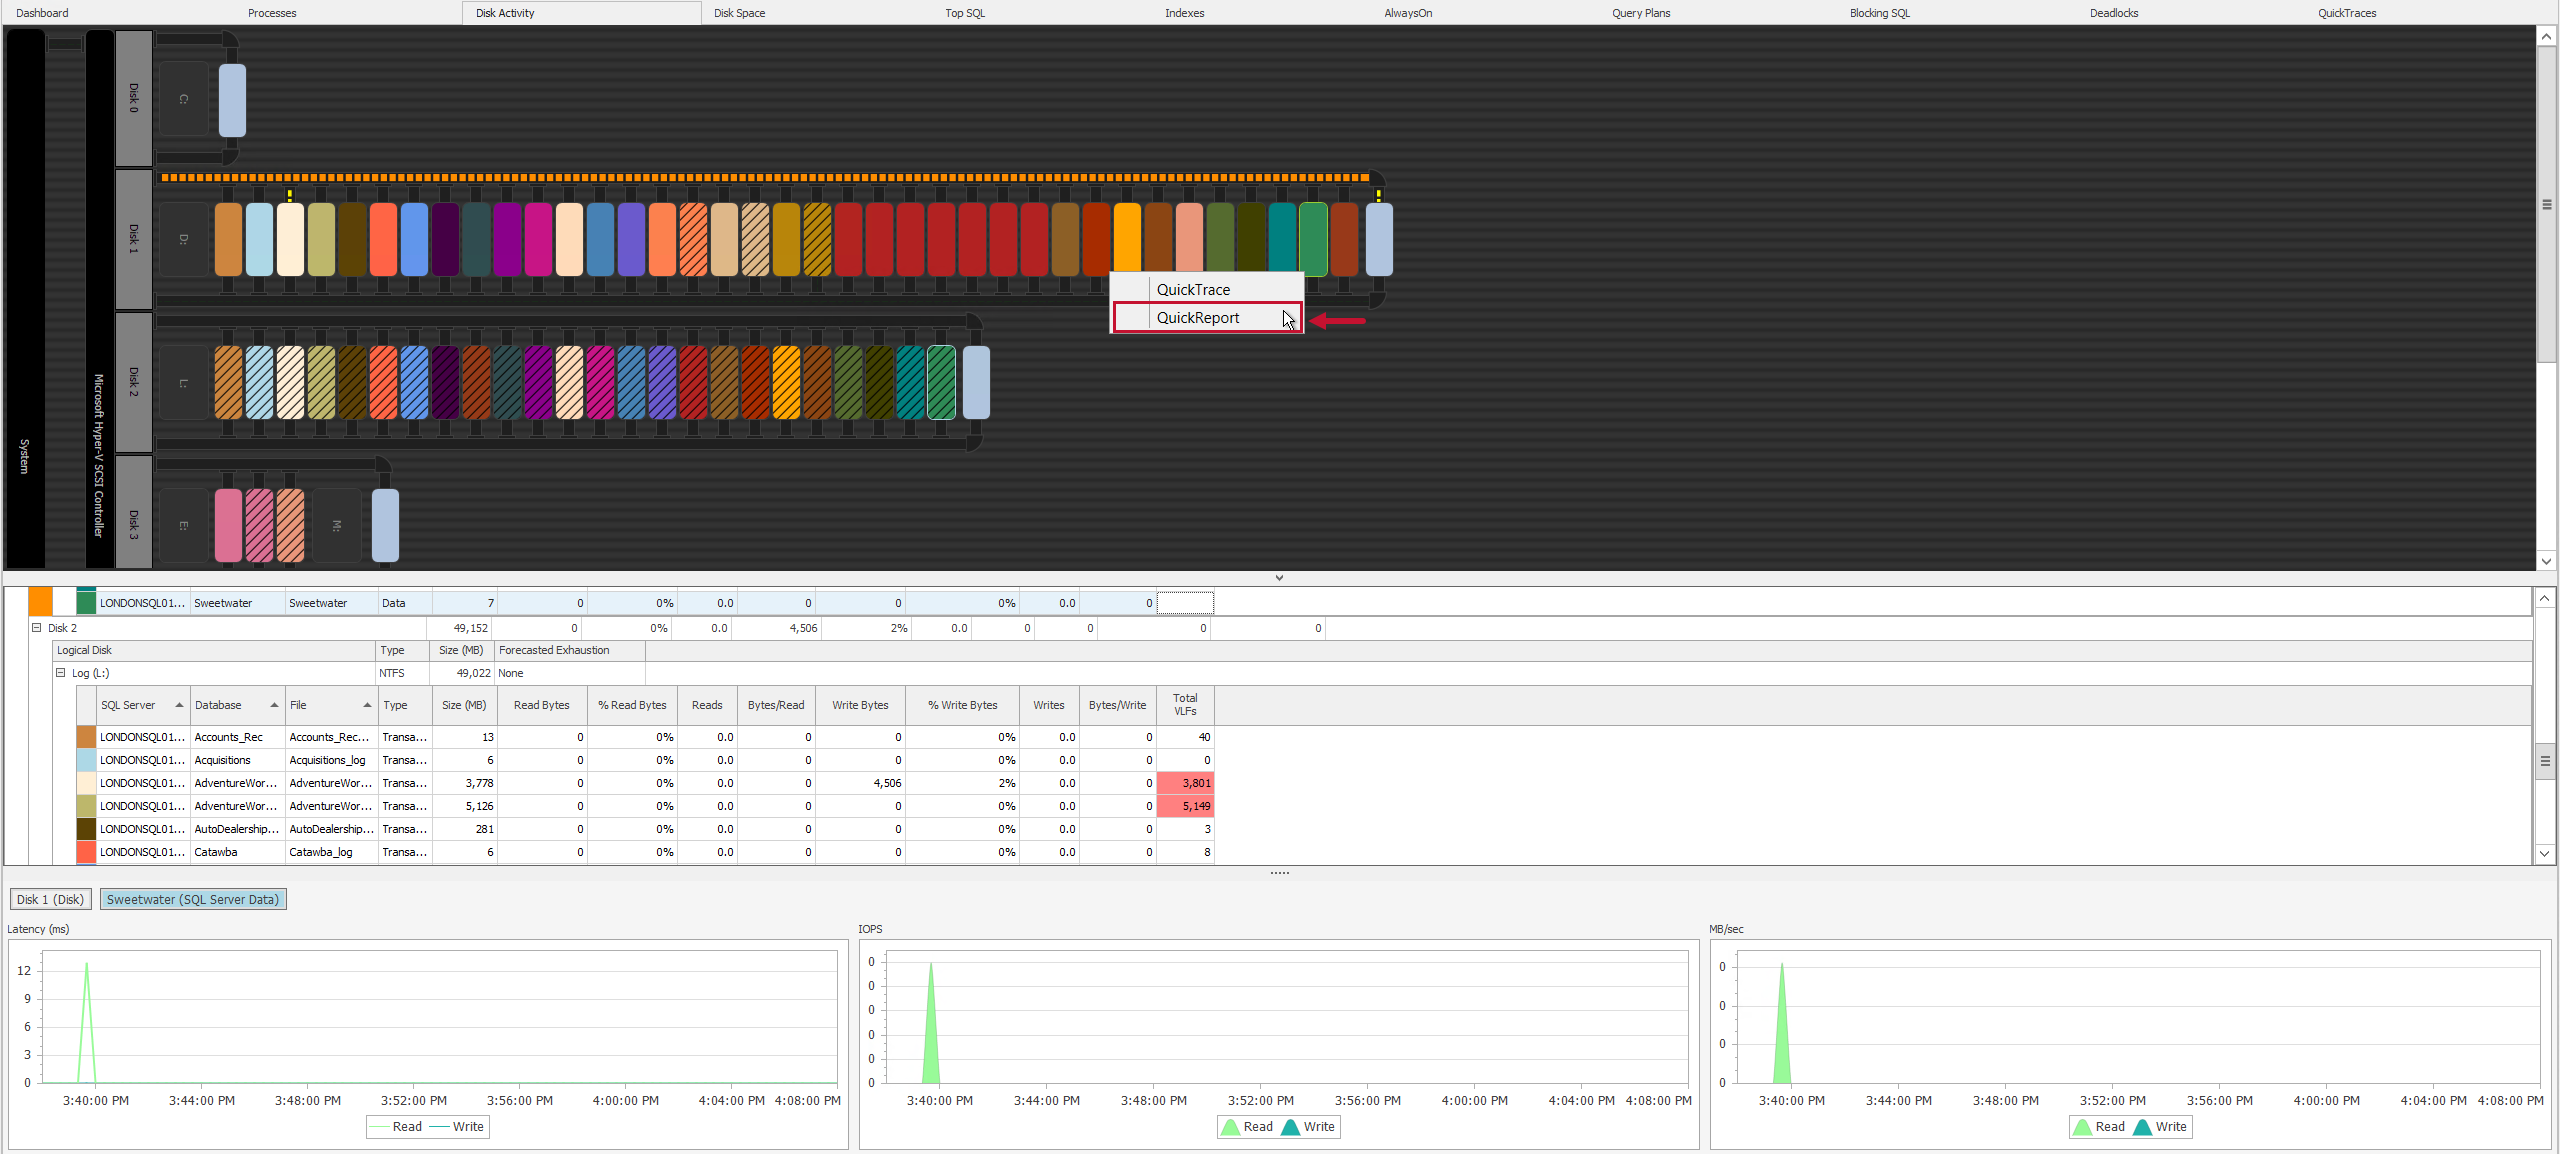Switch to the Top SQL tab

click(x=964, y=12)
